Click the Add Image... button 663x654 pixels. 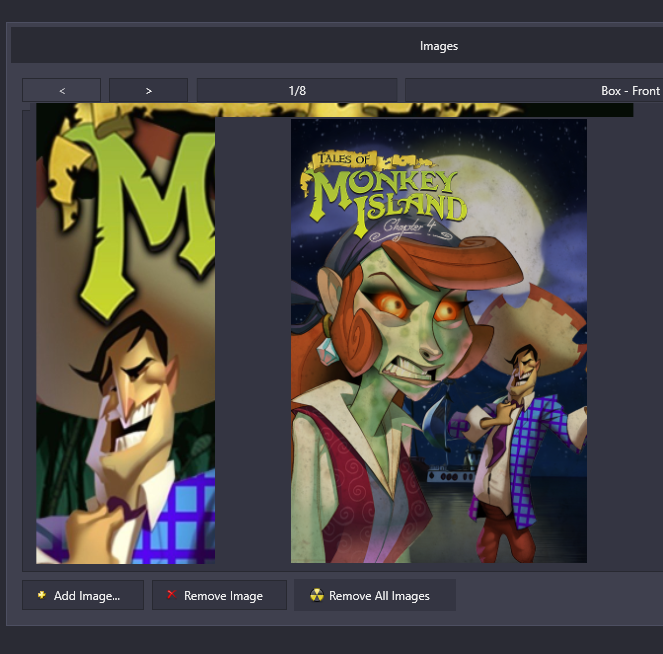click(x=83, y=595)
